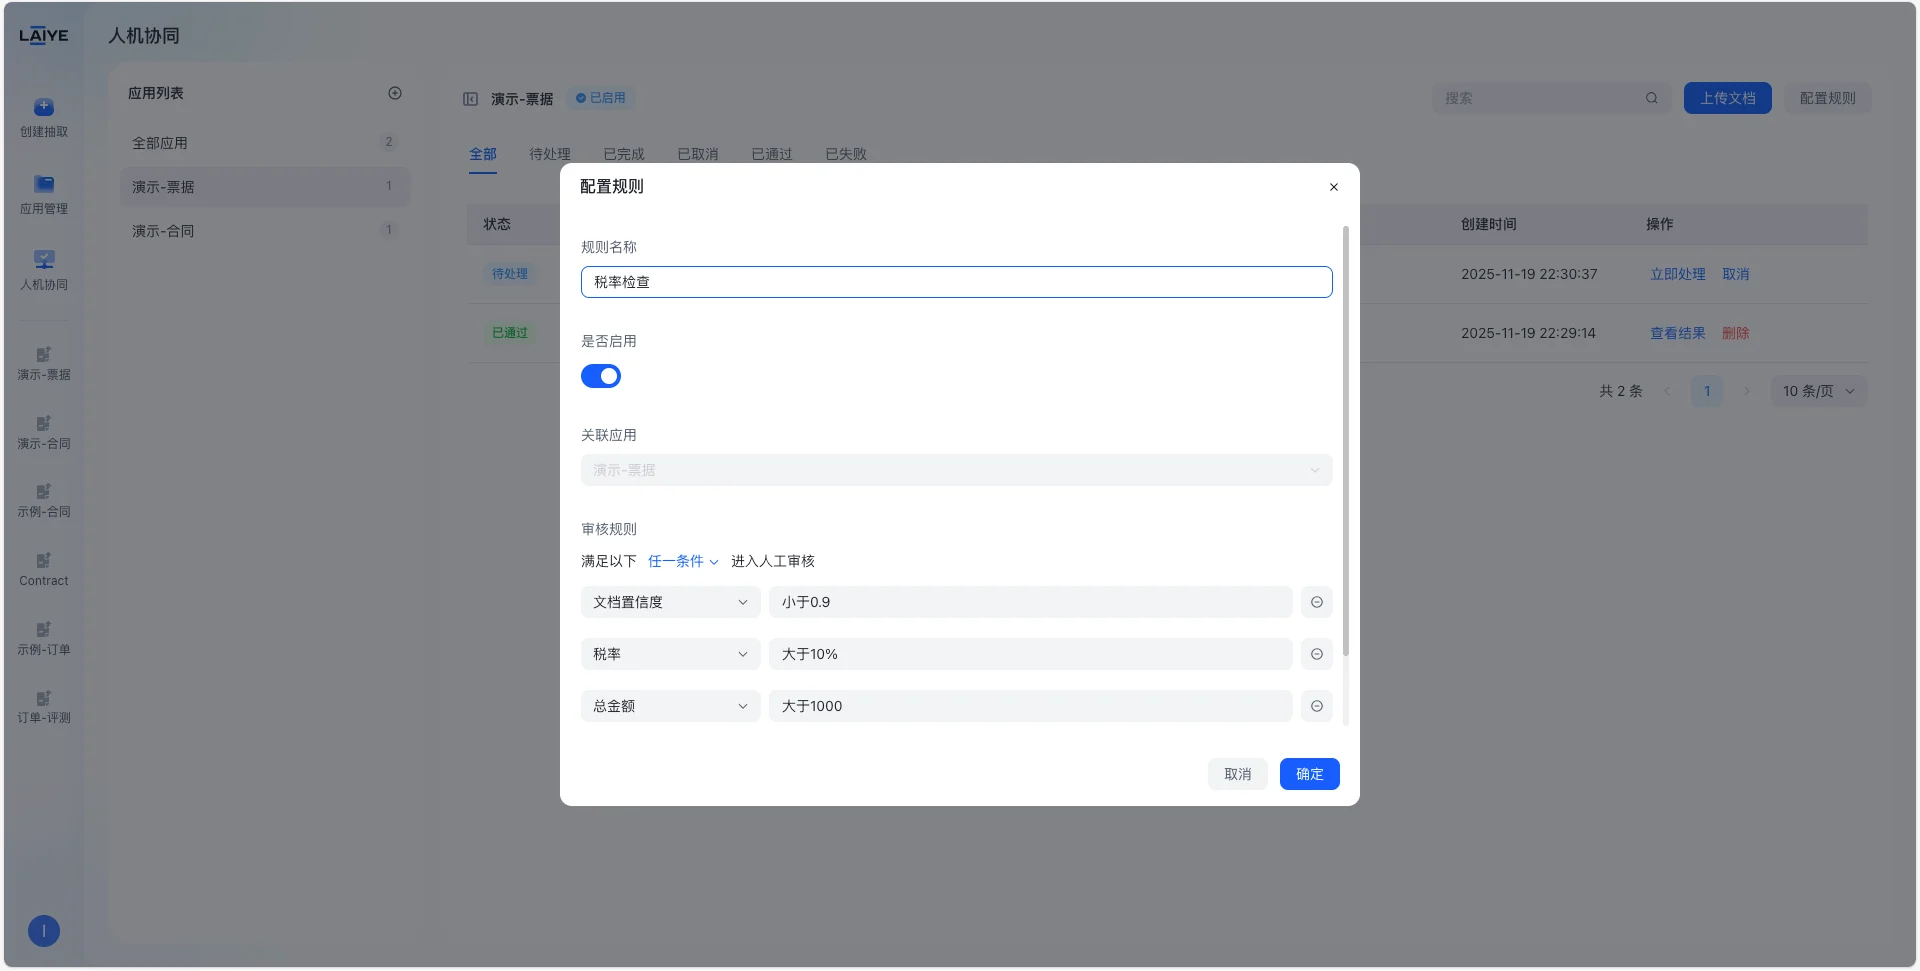1920x971 pixels.
Task: Click the 已通过 status tag in table
Action: point(510,333)
